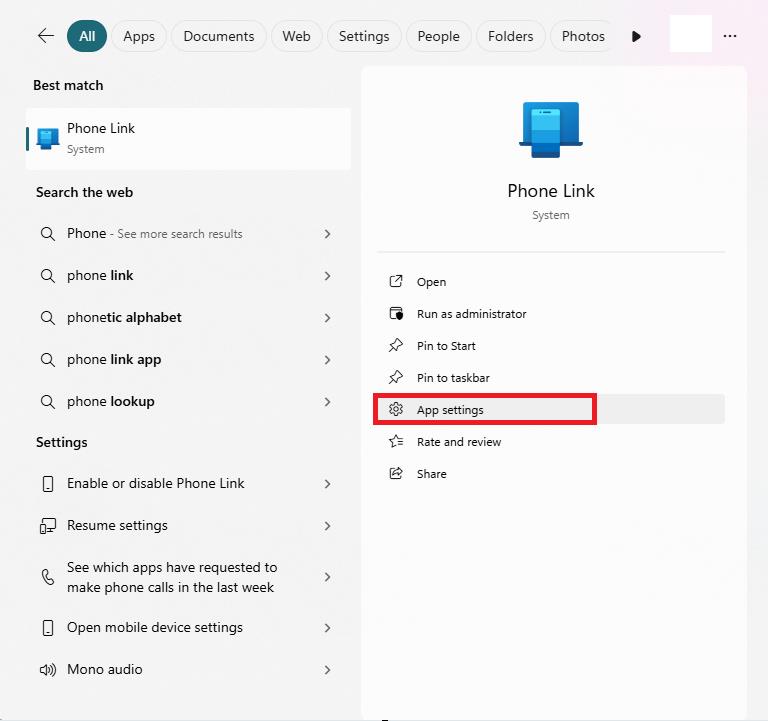Click the Run as administrator shield icon

396,313
